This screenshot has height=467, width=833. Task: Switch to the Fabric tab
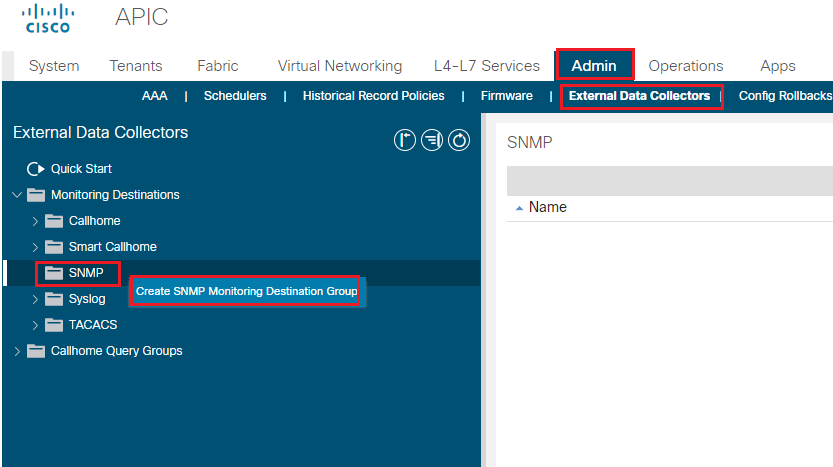[x=218, y=66]
